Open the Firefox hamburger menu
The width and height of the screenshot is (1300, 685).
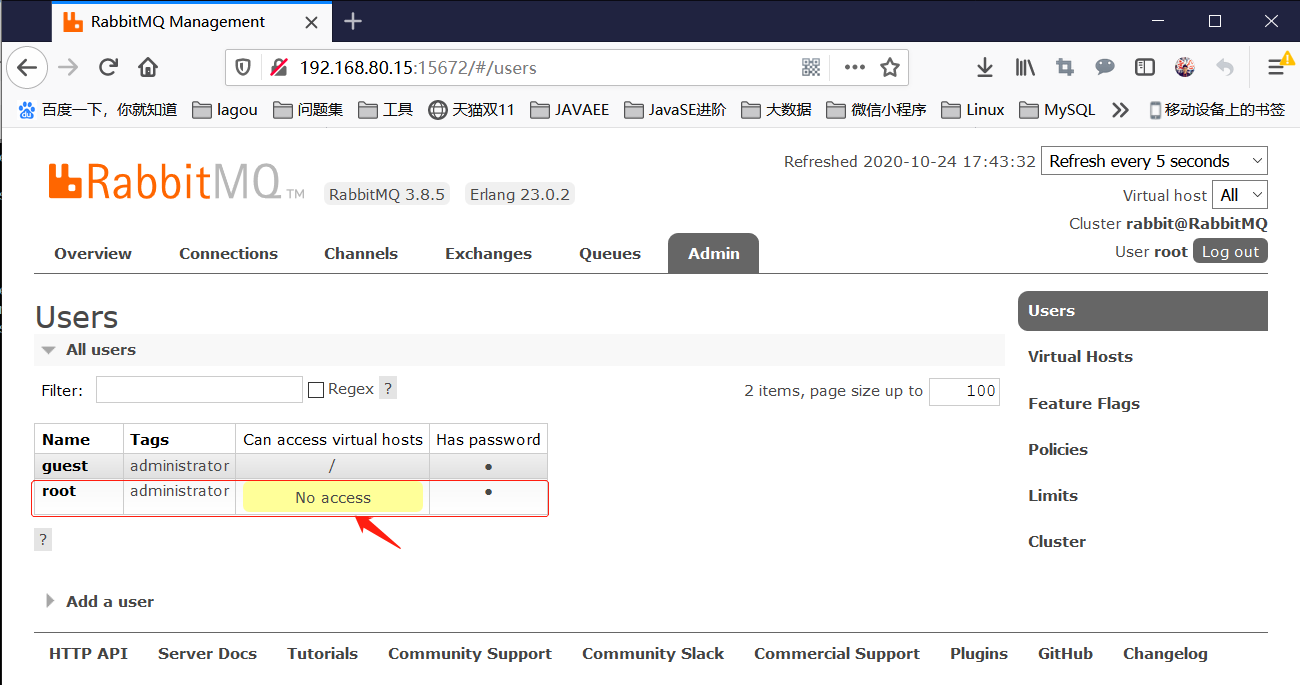(x=1278, y=67)
